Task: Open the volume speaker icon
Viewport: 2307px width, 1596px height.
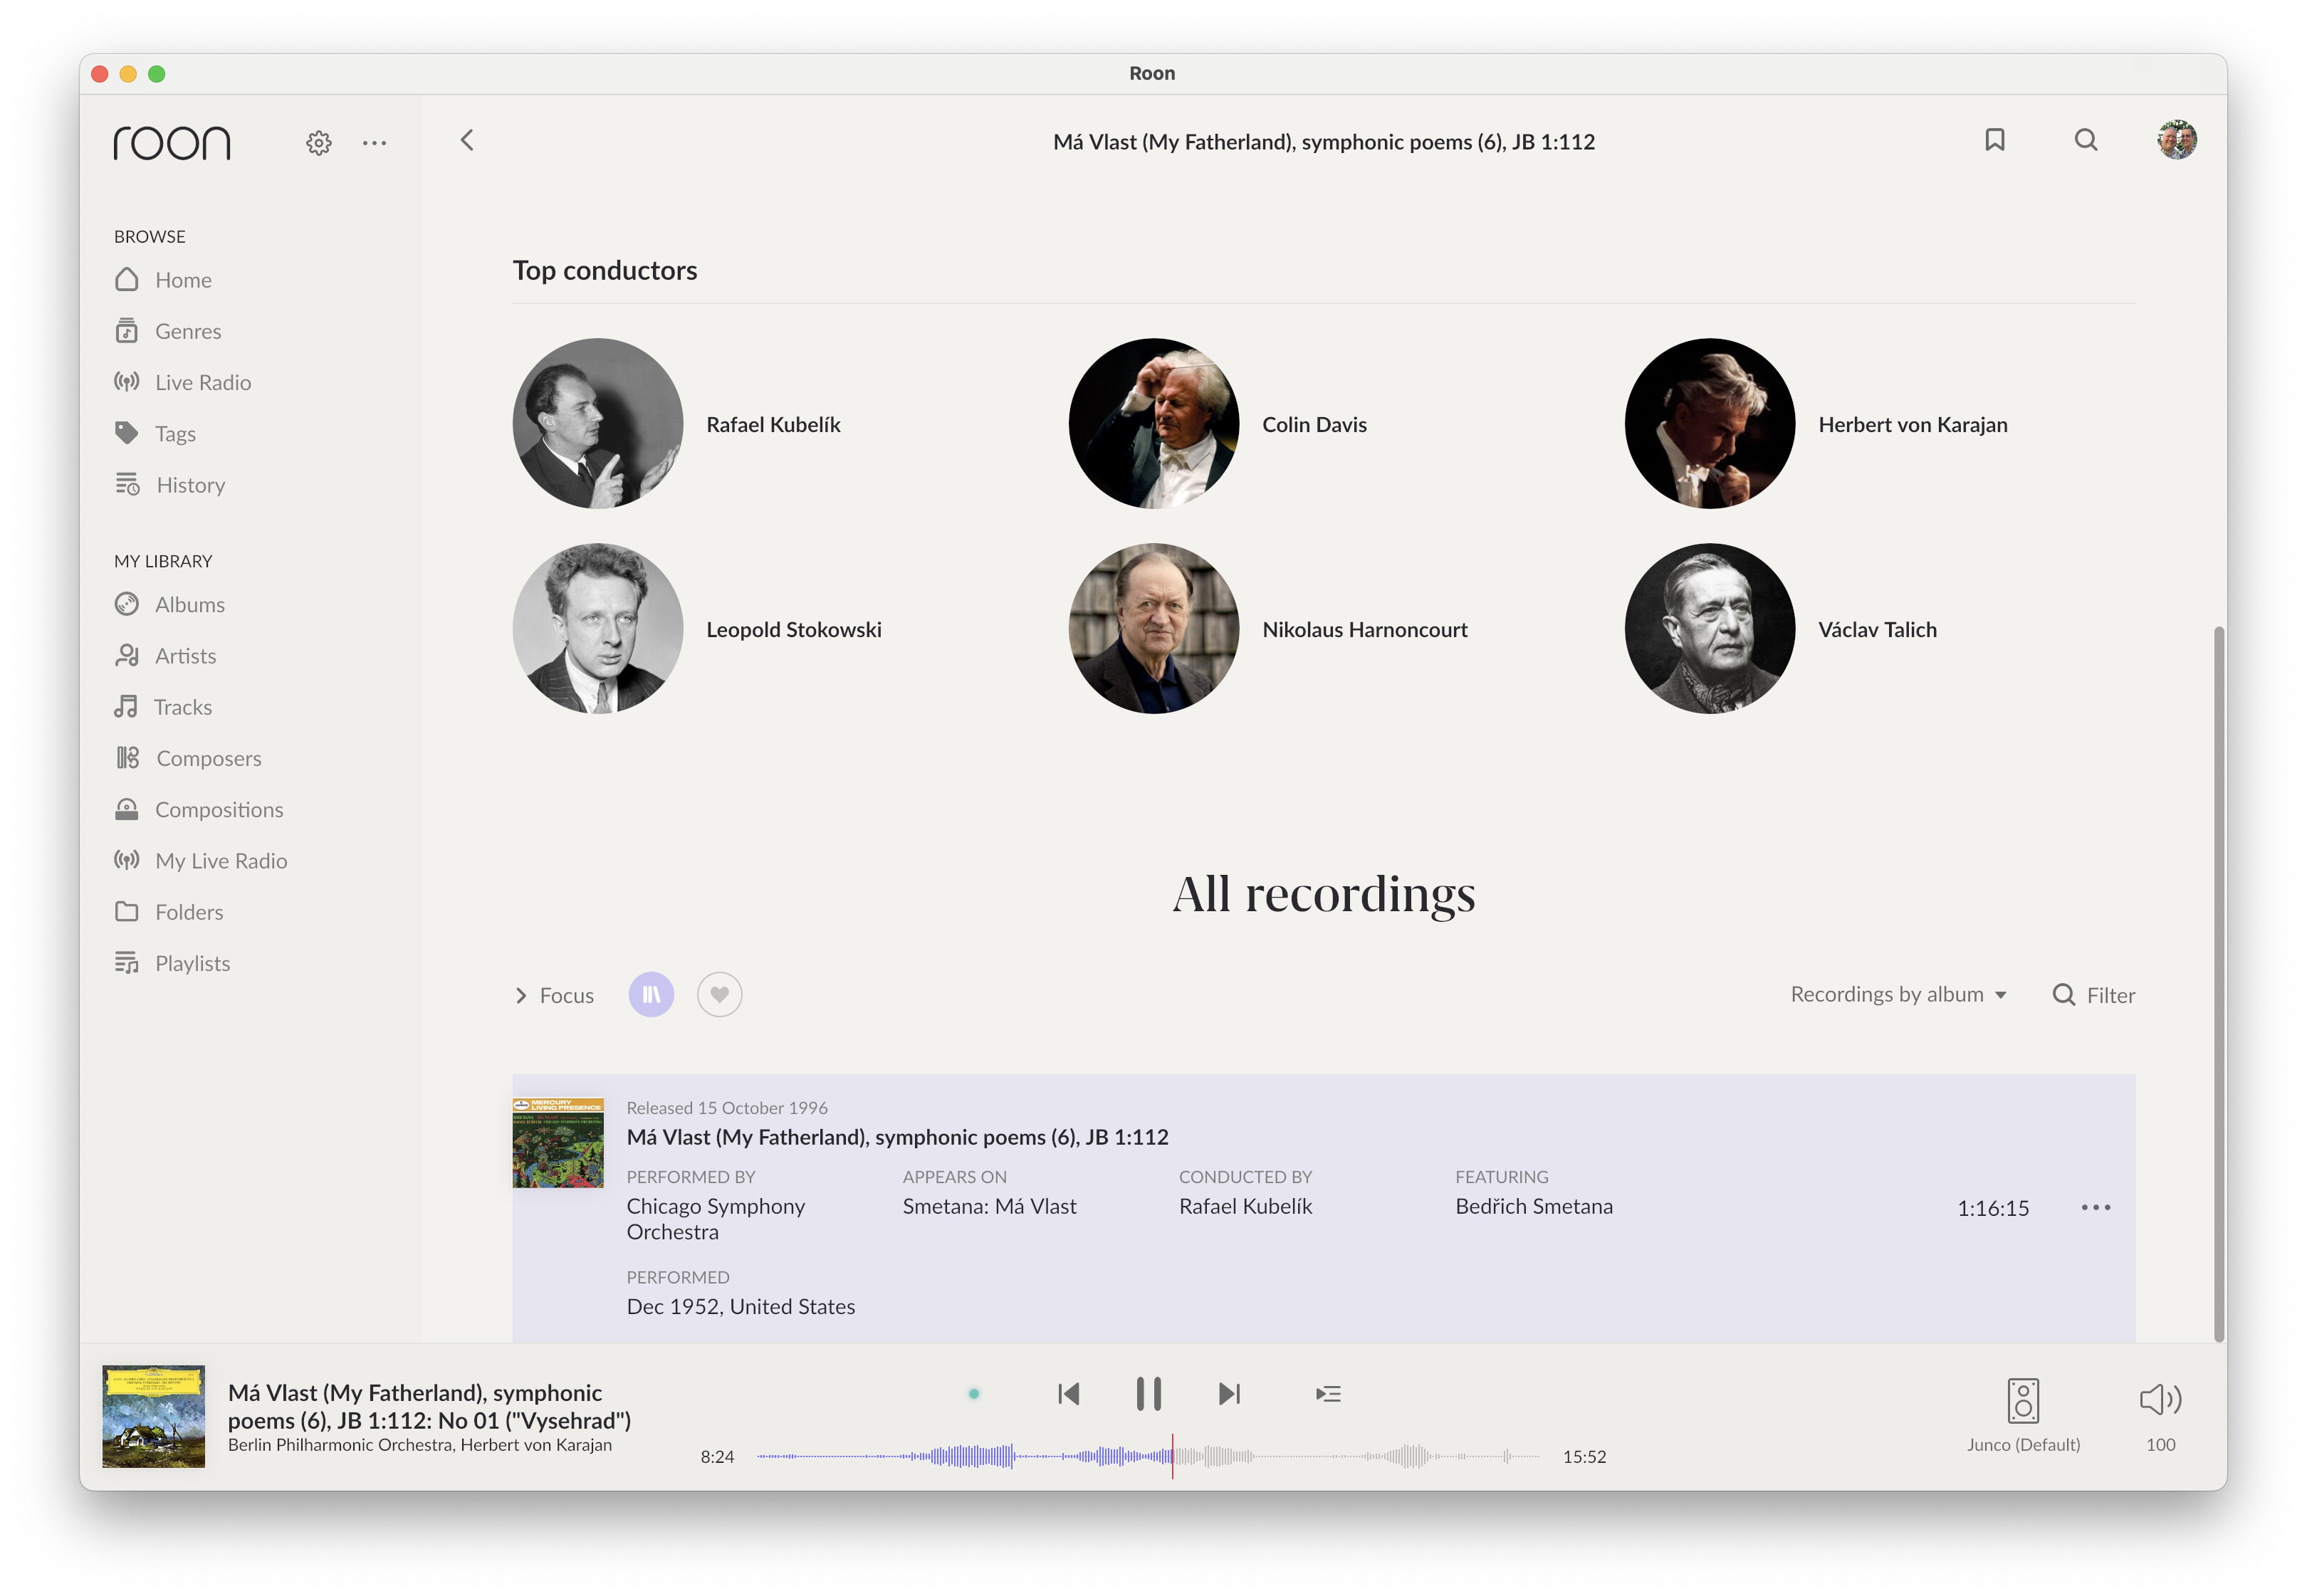Action: click(2160, 1399)
